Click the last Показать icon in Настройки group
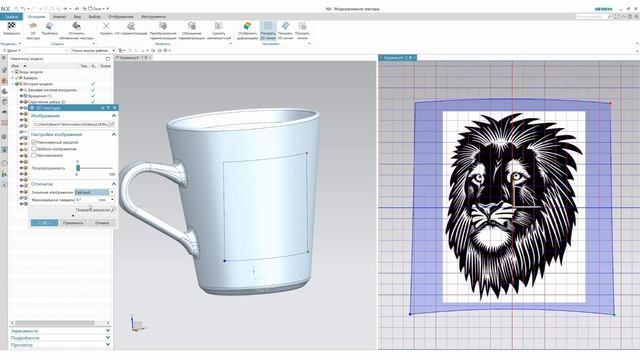 click(302, 26)
